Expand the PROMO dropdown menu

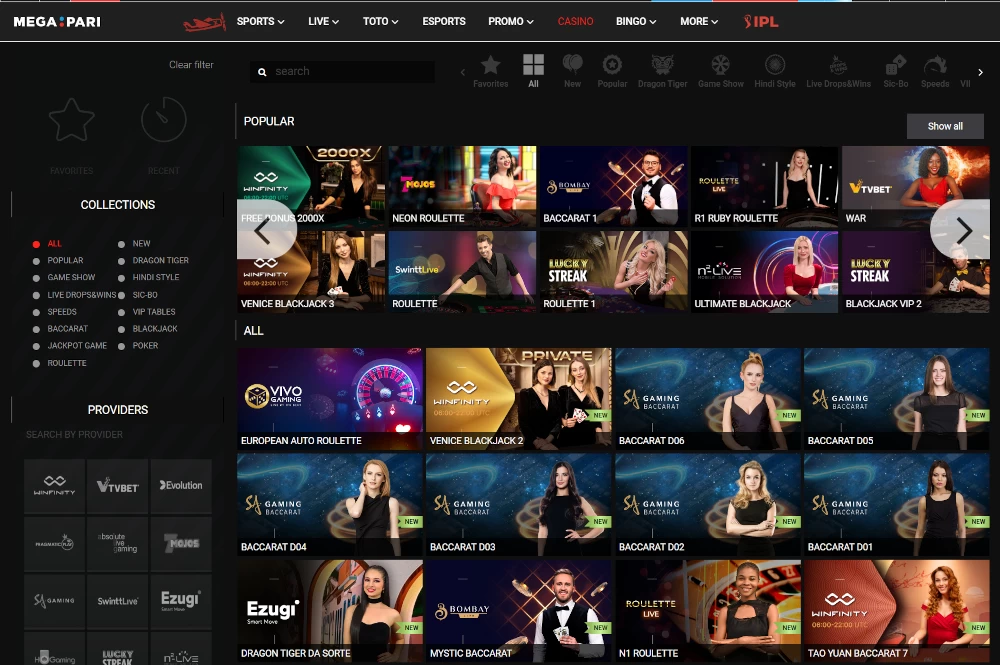point(511,22)
